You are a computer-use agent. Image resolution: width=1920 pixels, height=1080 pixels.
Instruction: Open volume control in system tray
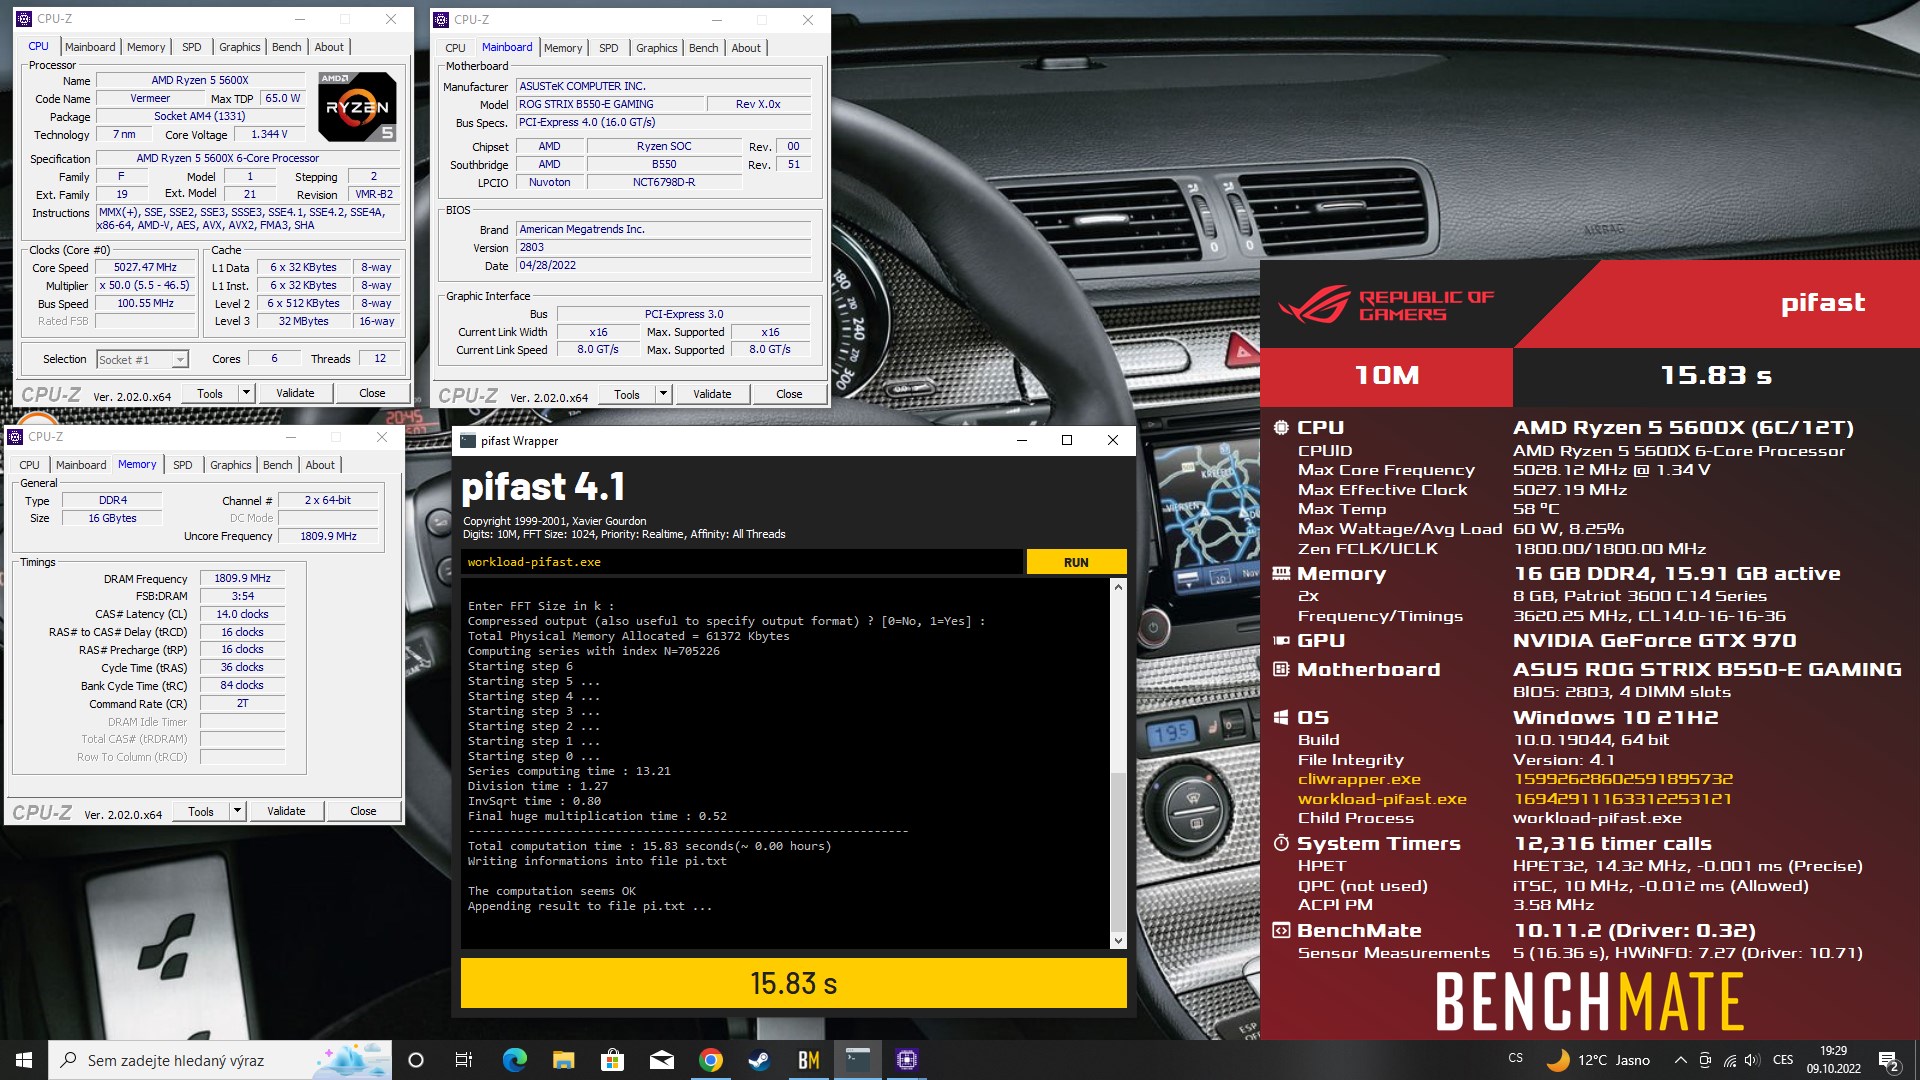pyautogui.click(x=1752, y=1060)
